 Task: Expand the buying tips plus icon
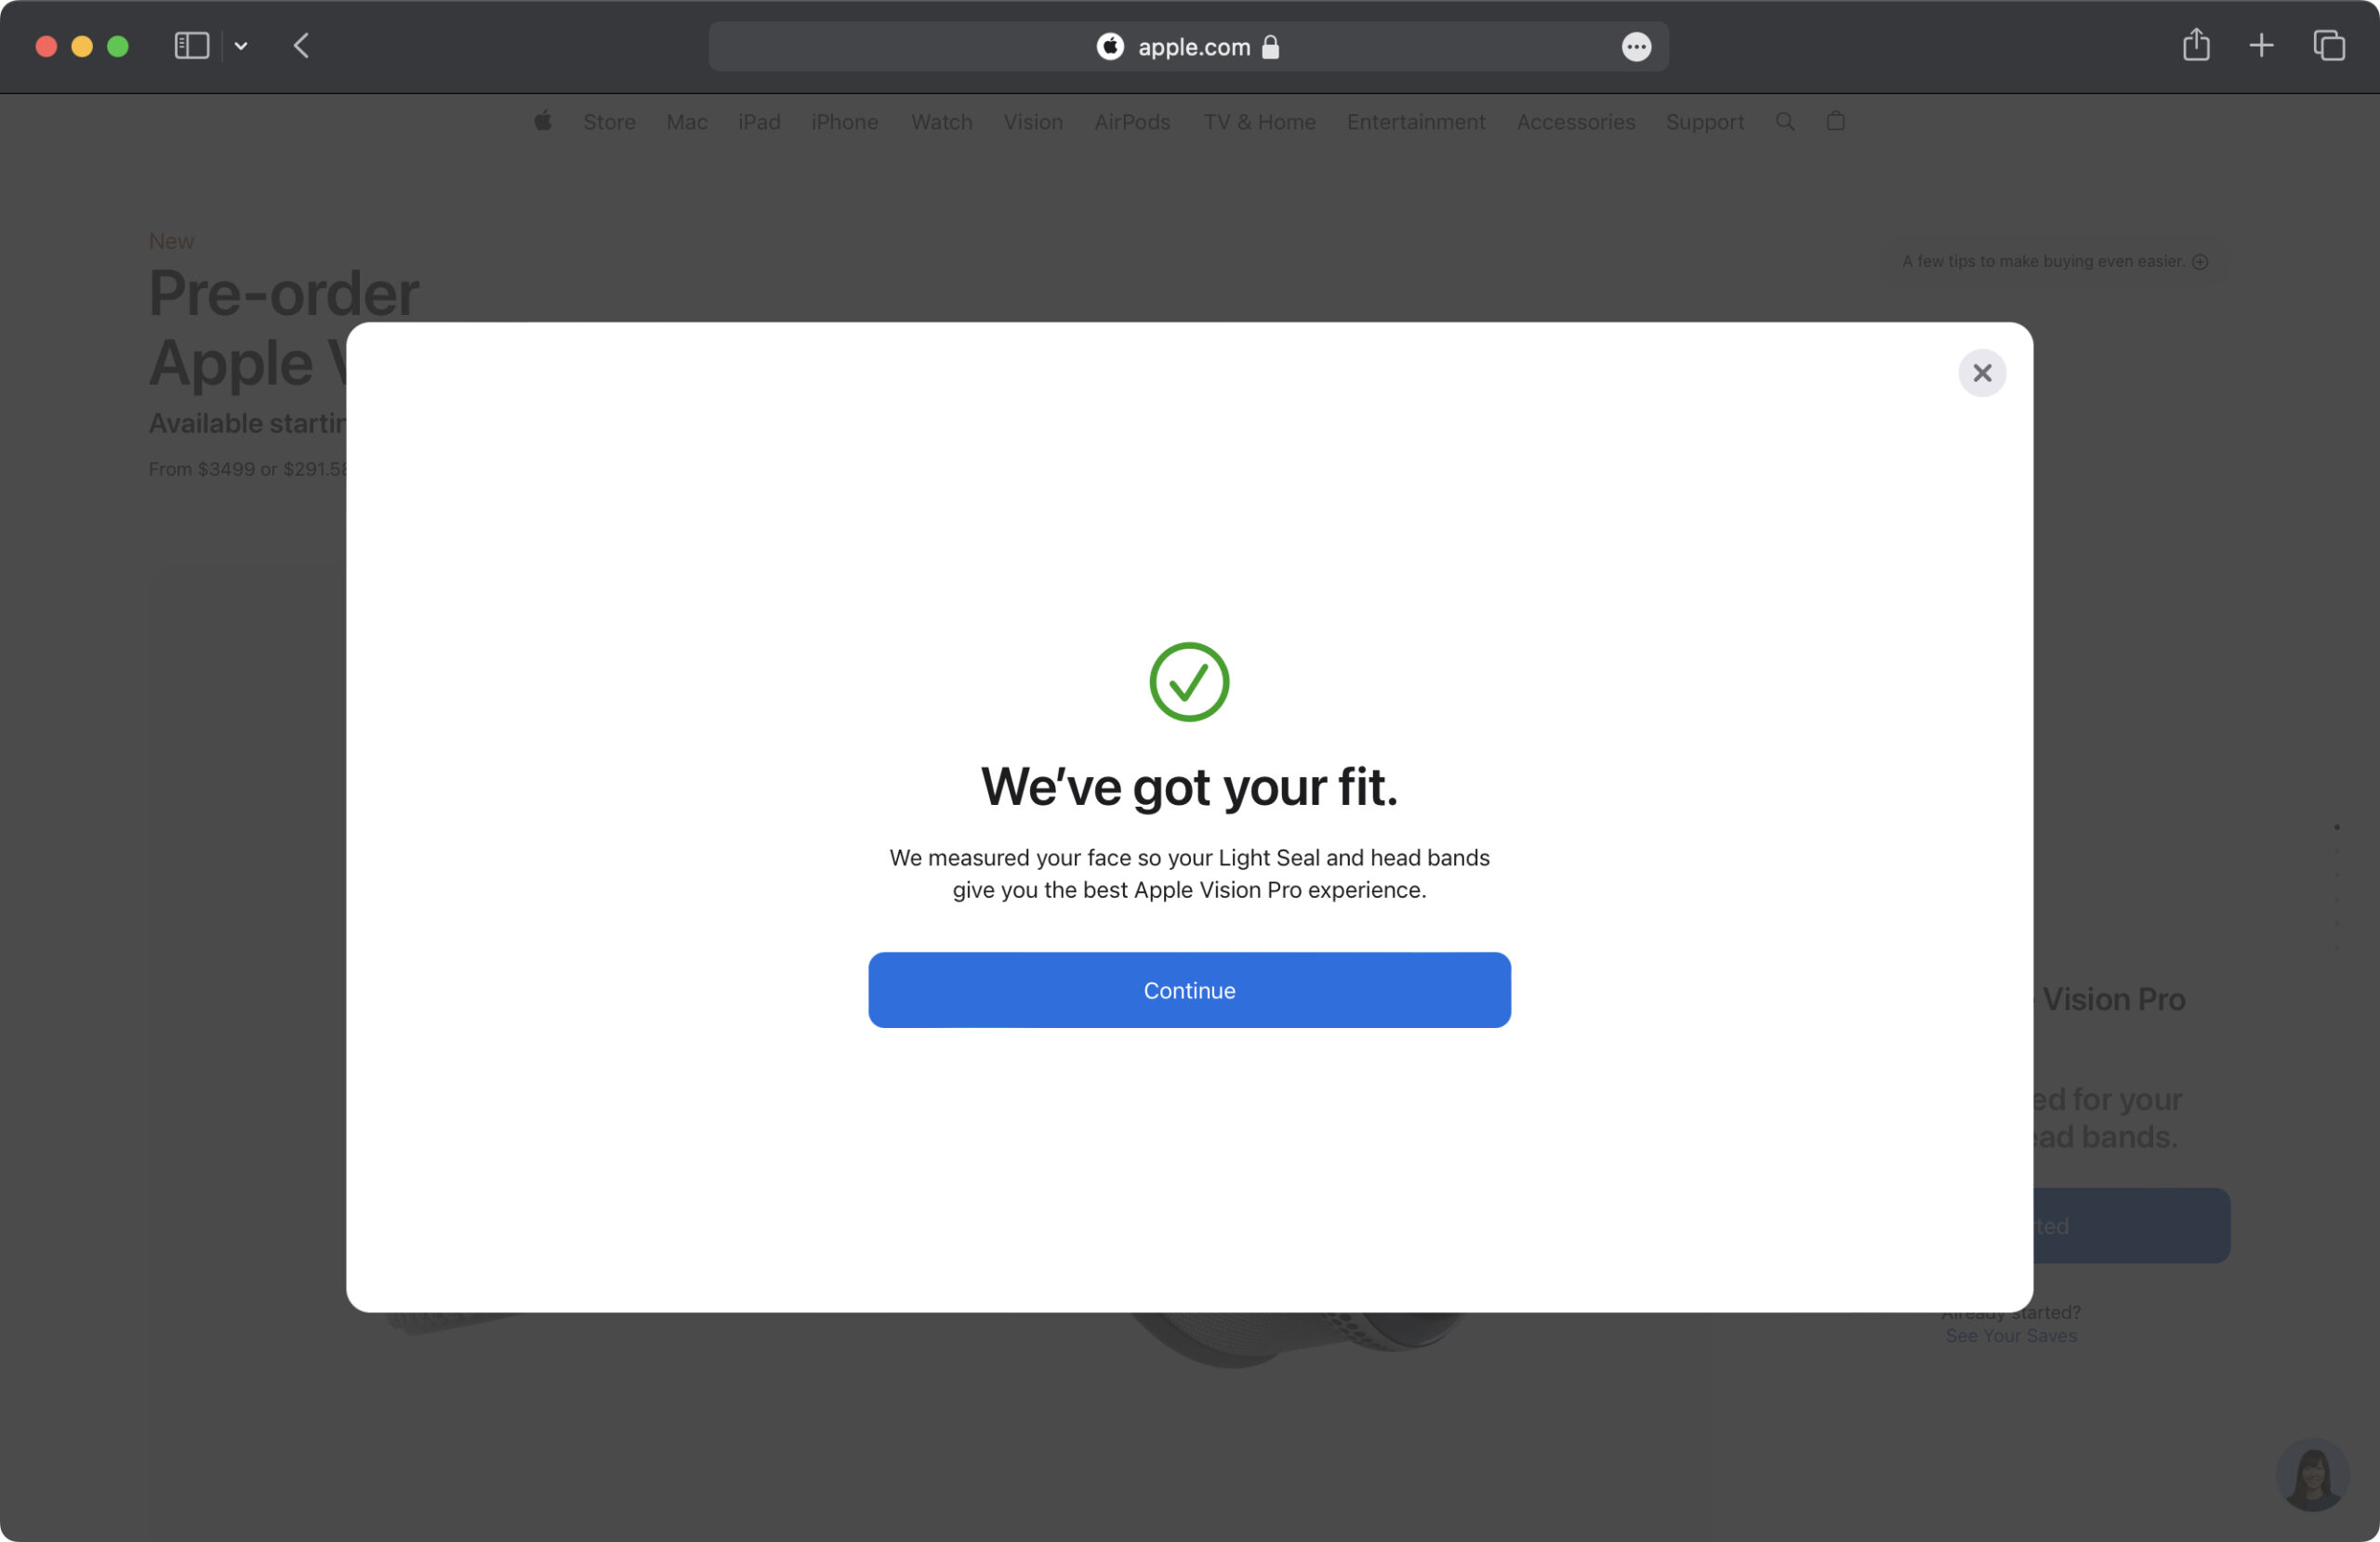click(x=2200, y=262)
